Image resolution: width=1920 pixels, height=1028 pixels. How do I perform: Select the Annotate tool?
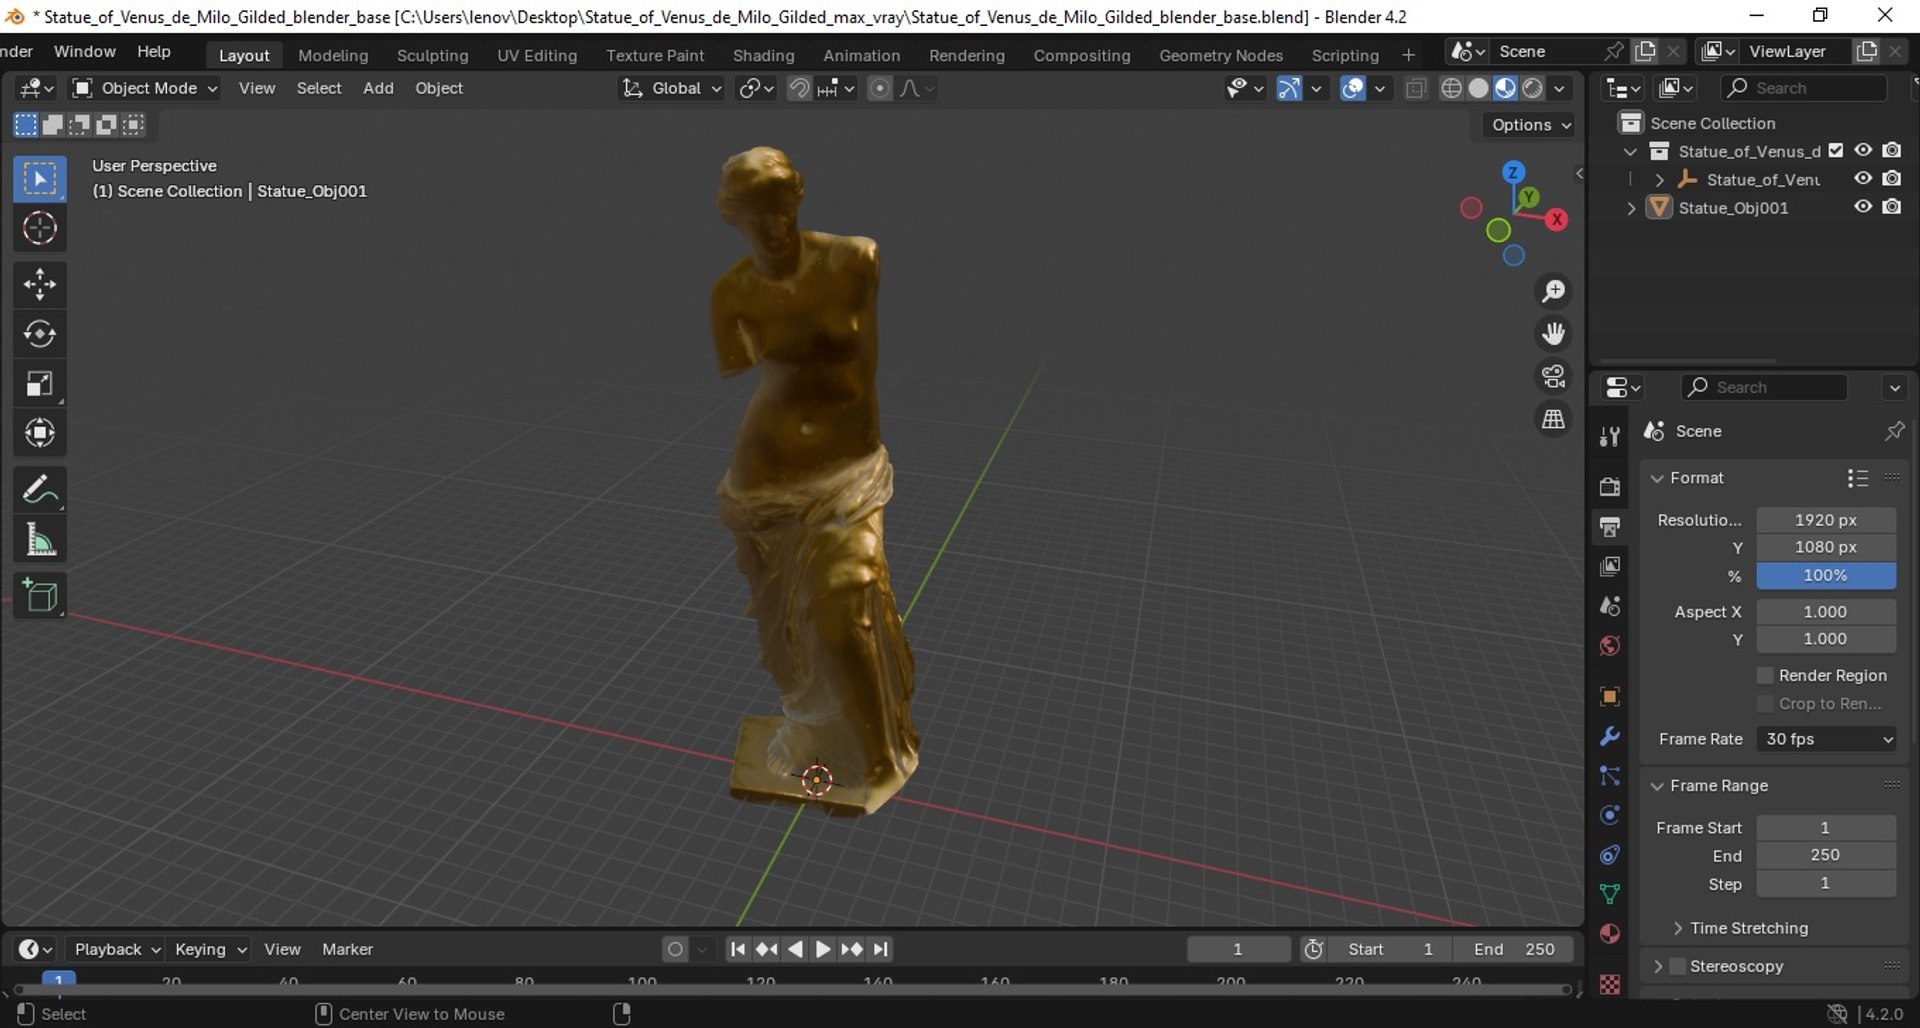pos(40,490)
